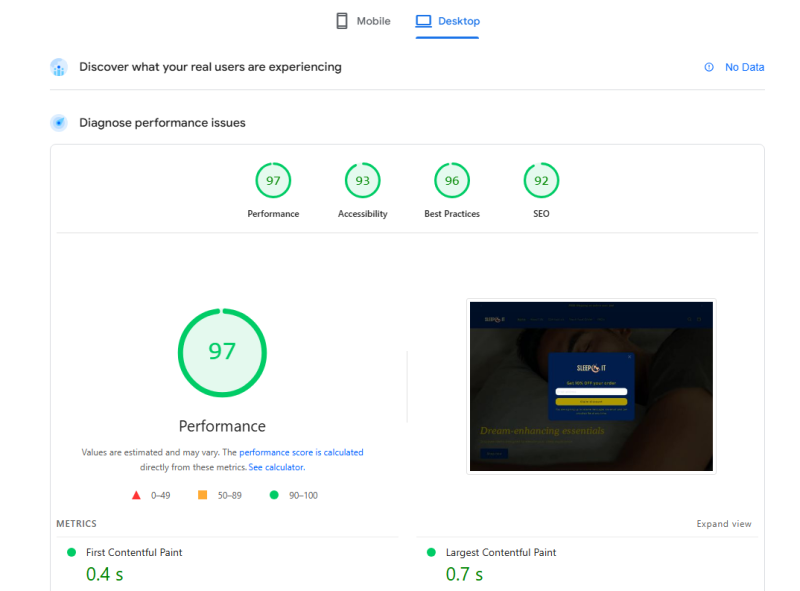This screenshot has width=800, height=591.
Task: Click the red triangle 0–49 legend icon
Action: point(136,495)
